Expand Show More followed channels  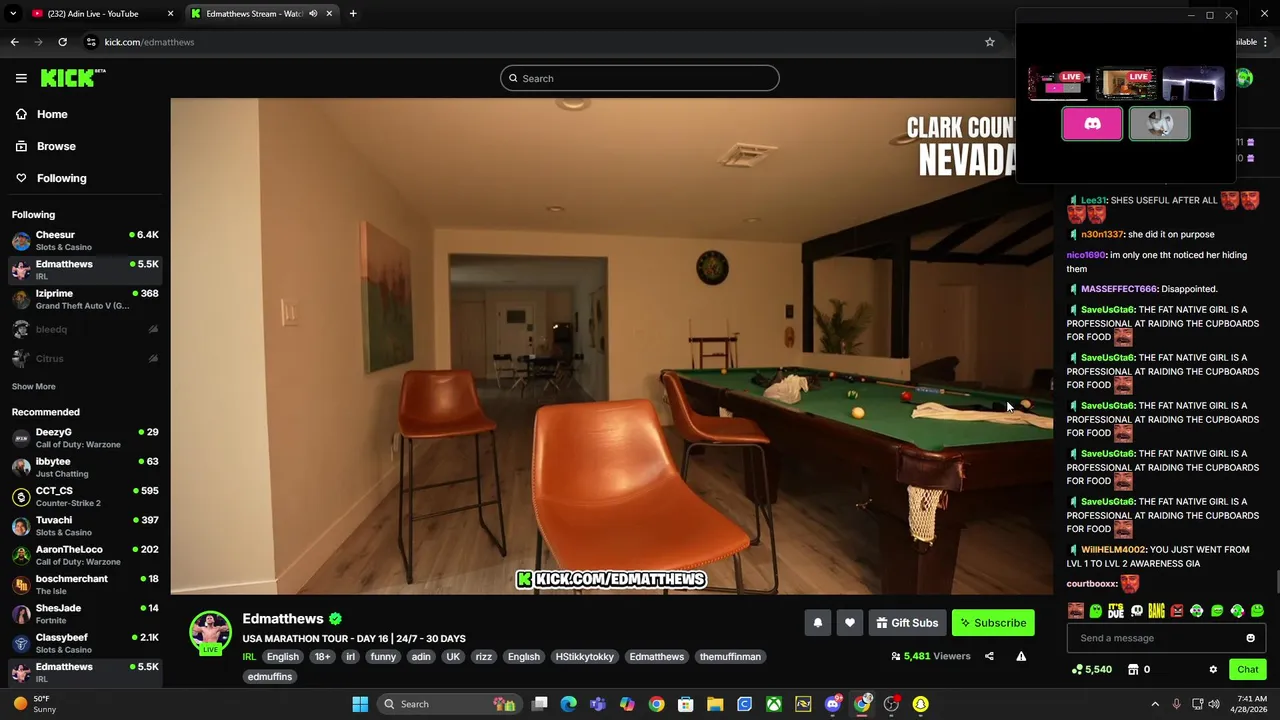coord(33,386)
